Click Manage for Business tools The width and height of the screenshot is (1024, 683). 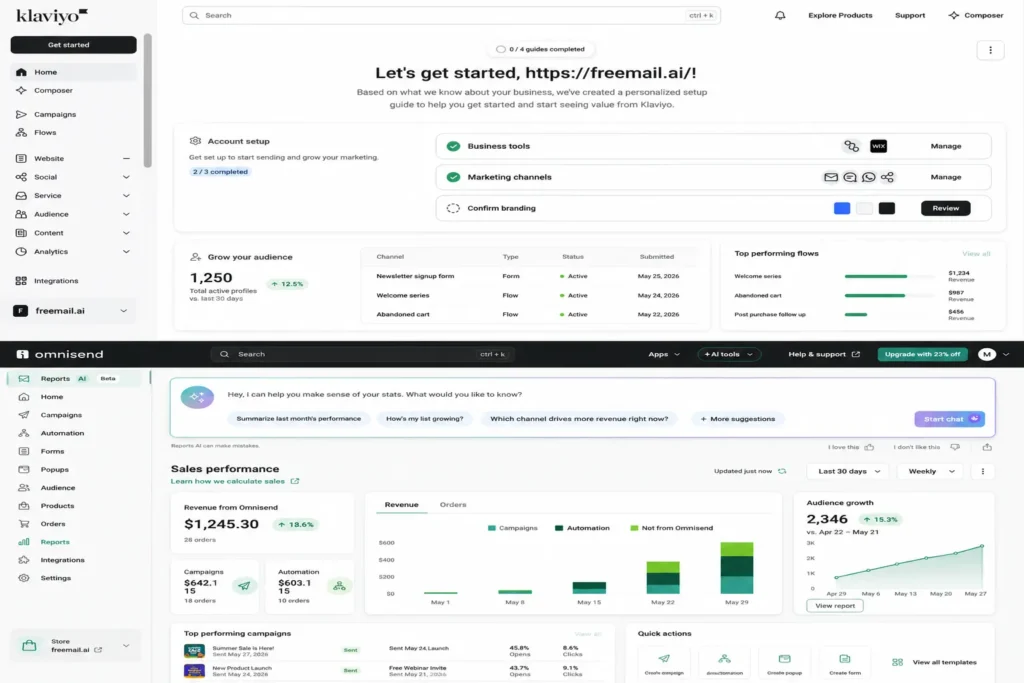946,146
